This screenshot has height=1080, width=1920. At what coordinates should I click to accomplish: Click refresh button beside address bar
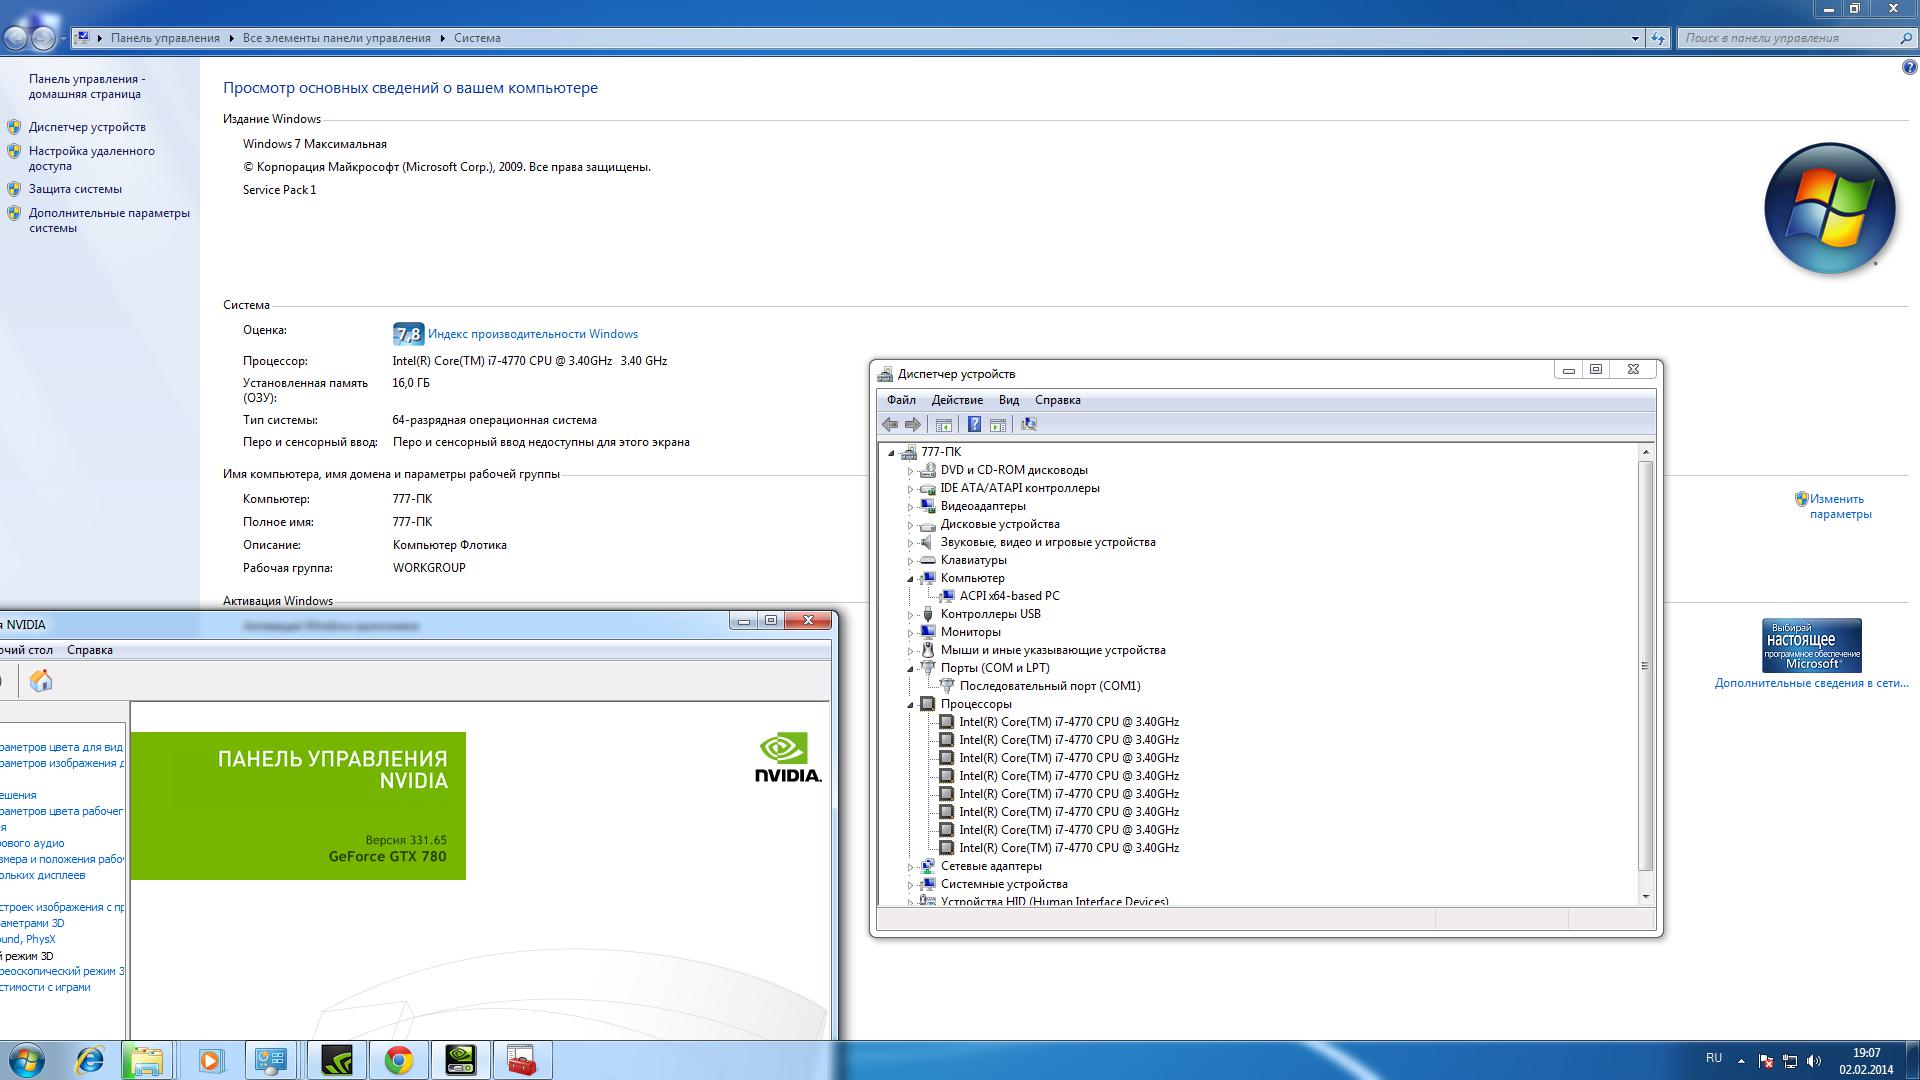(x=1658, y=38)
